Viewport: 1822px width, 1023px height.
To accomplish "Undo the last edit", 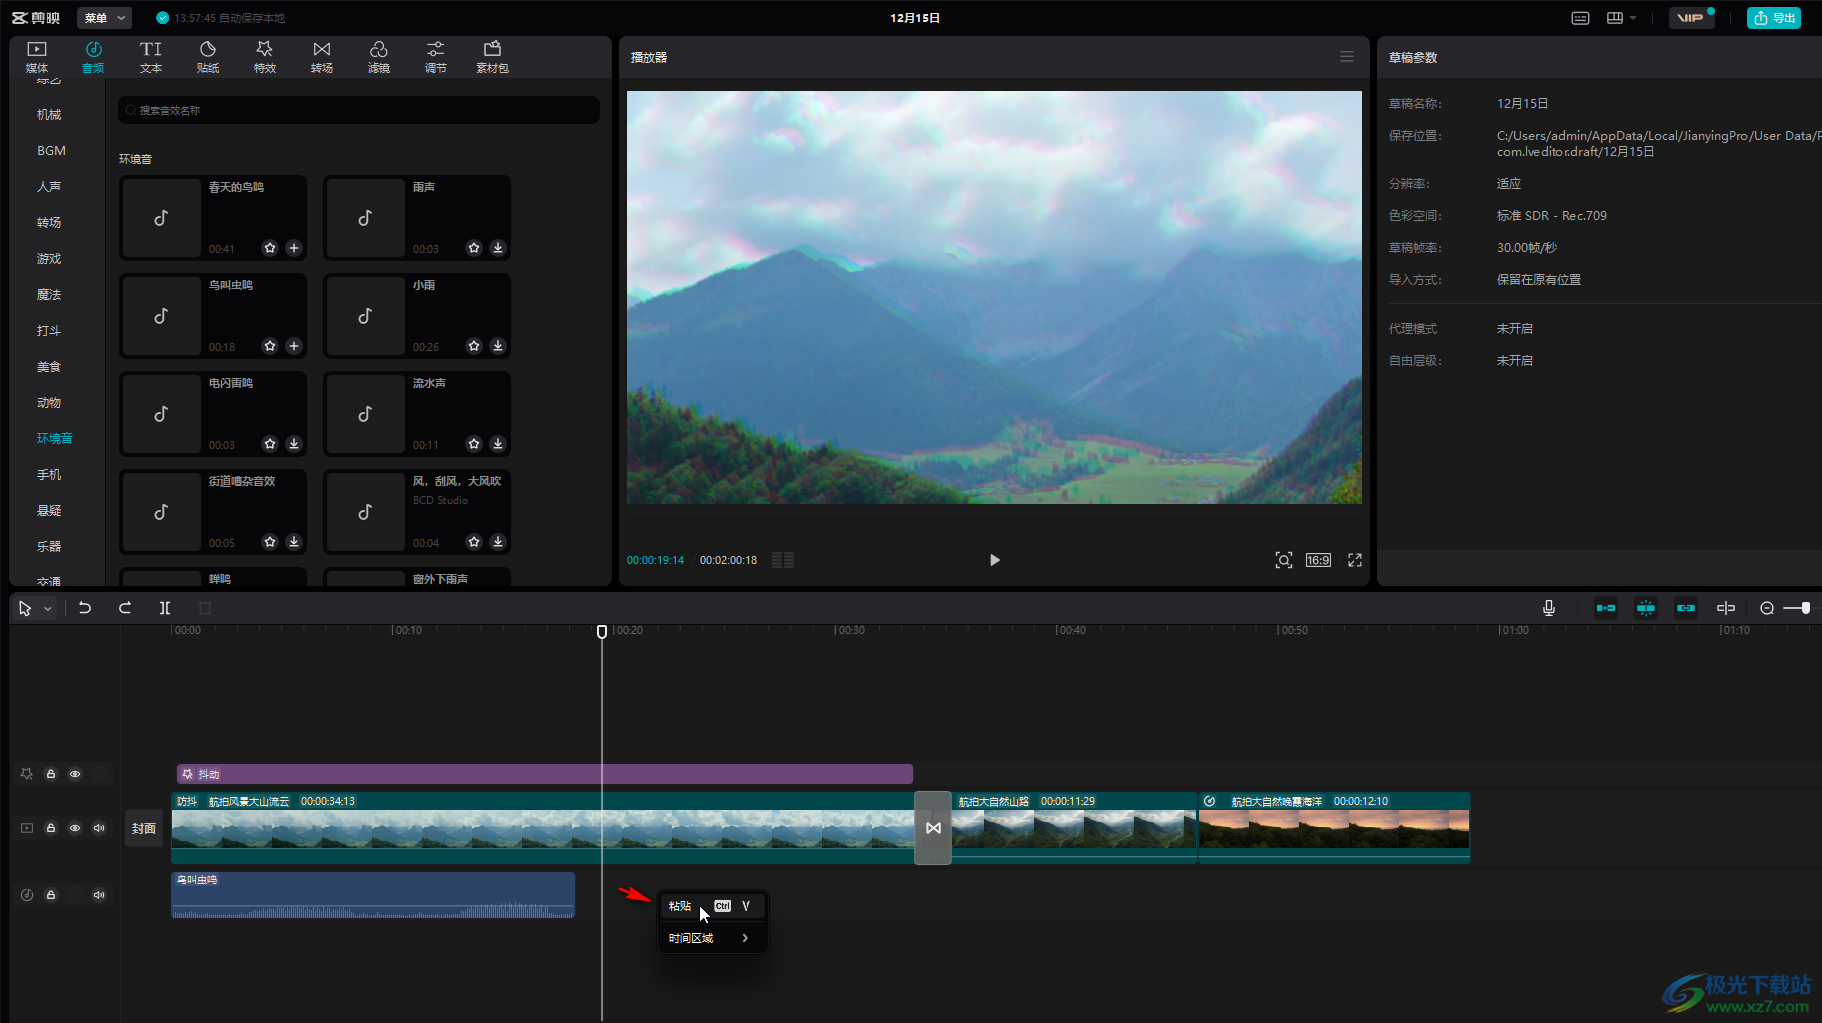I will pos(85,608).
